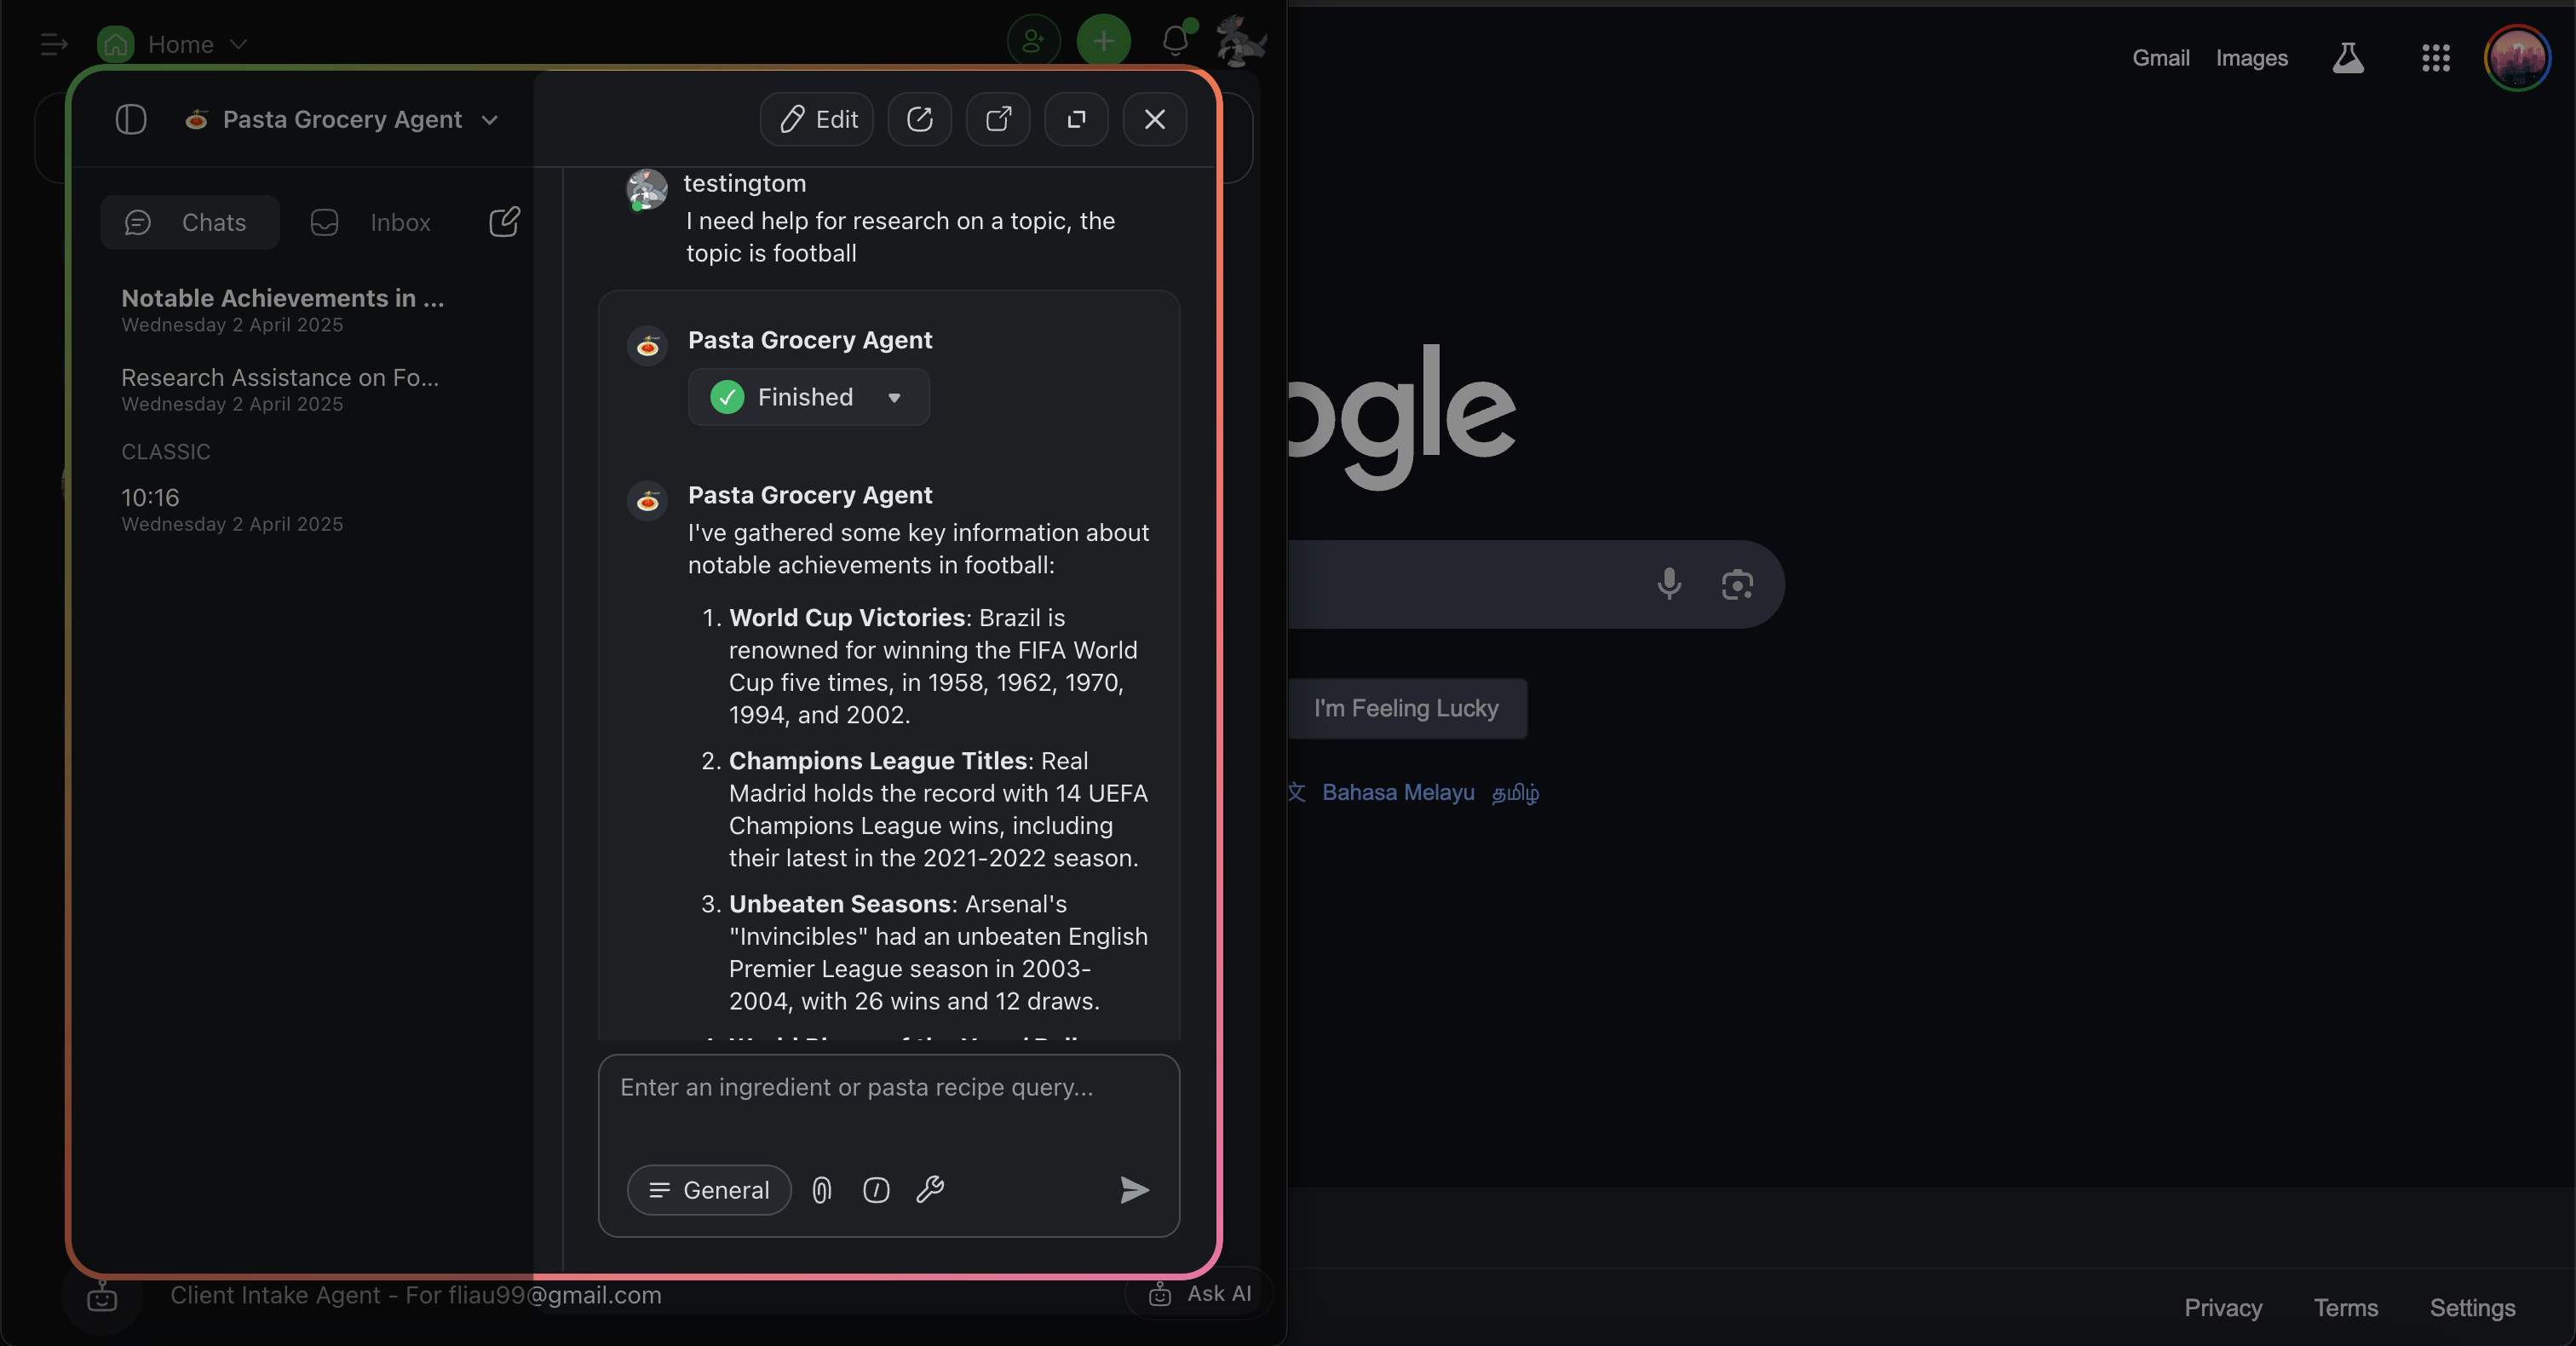Start a new chat with compose icon
Viewport: 2576px width, 1346px height.
pyautogui.click(x=505, y=221)
